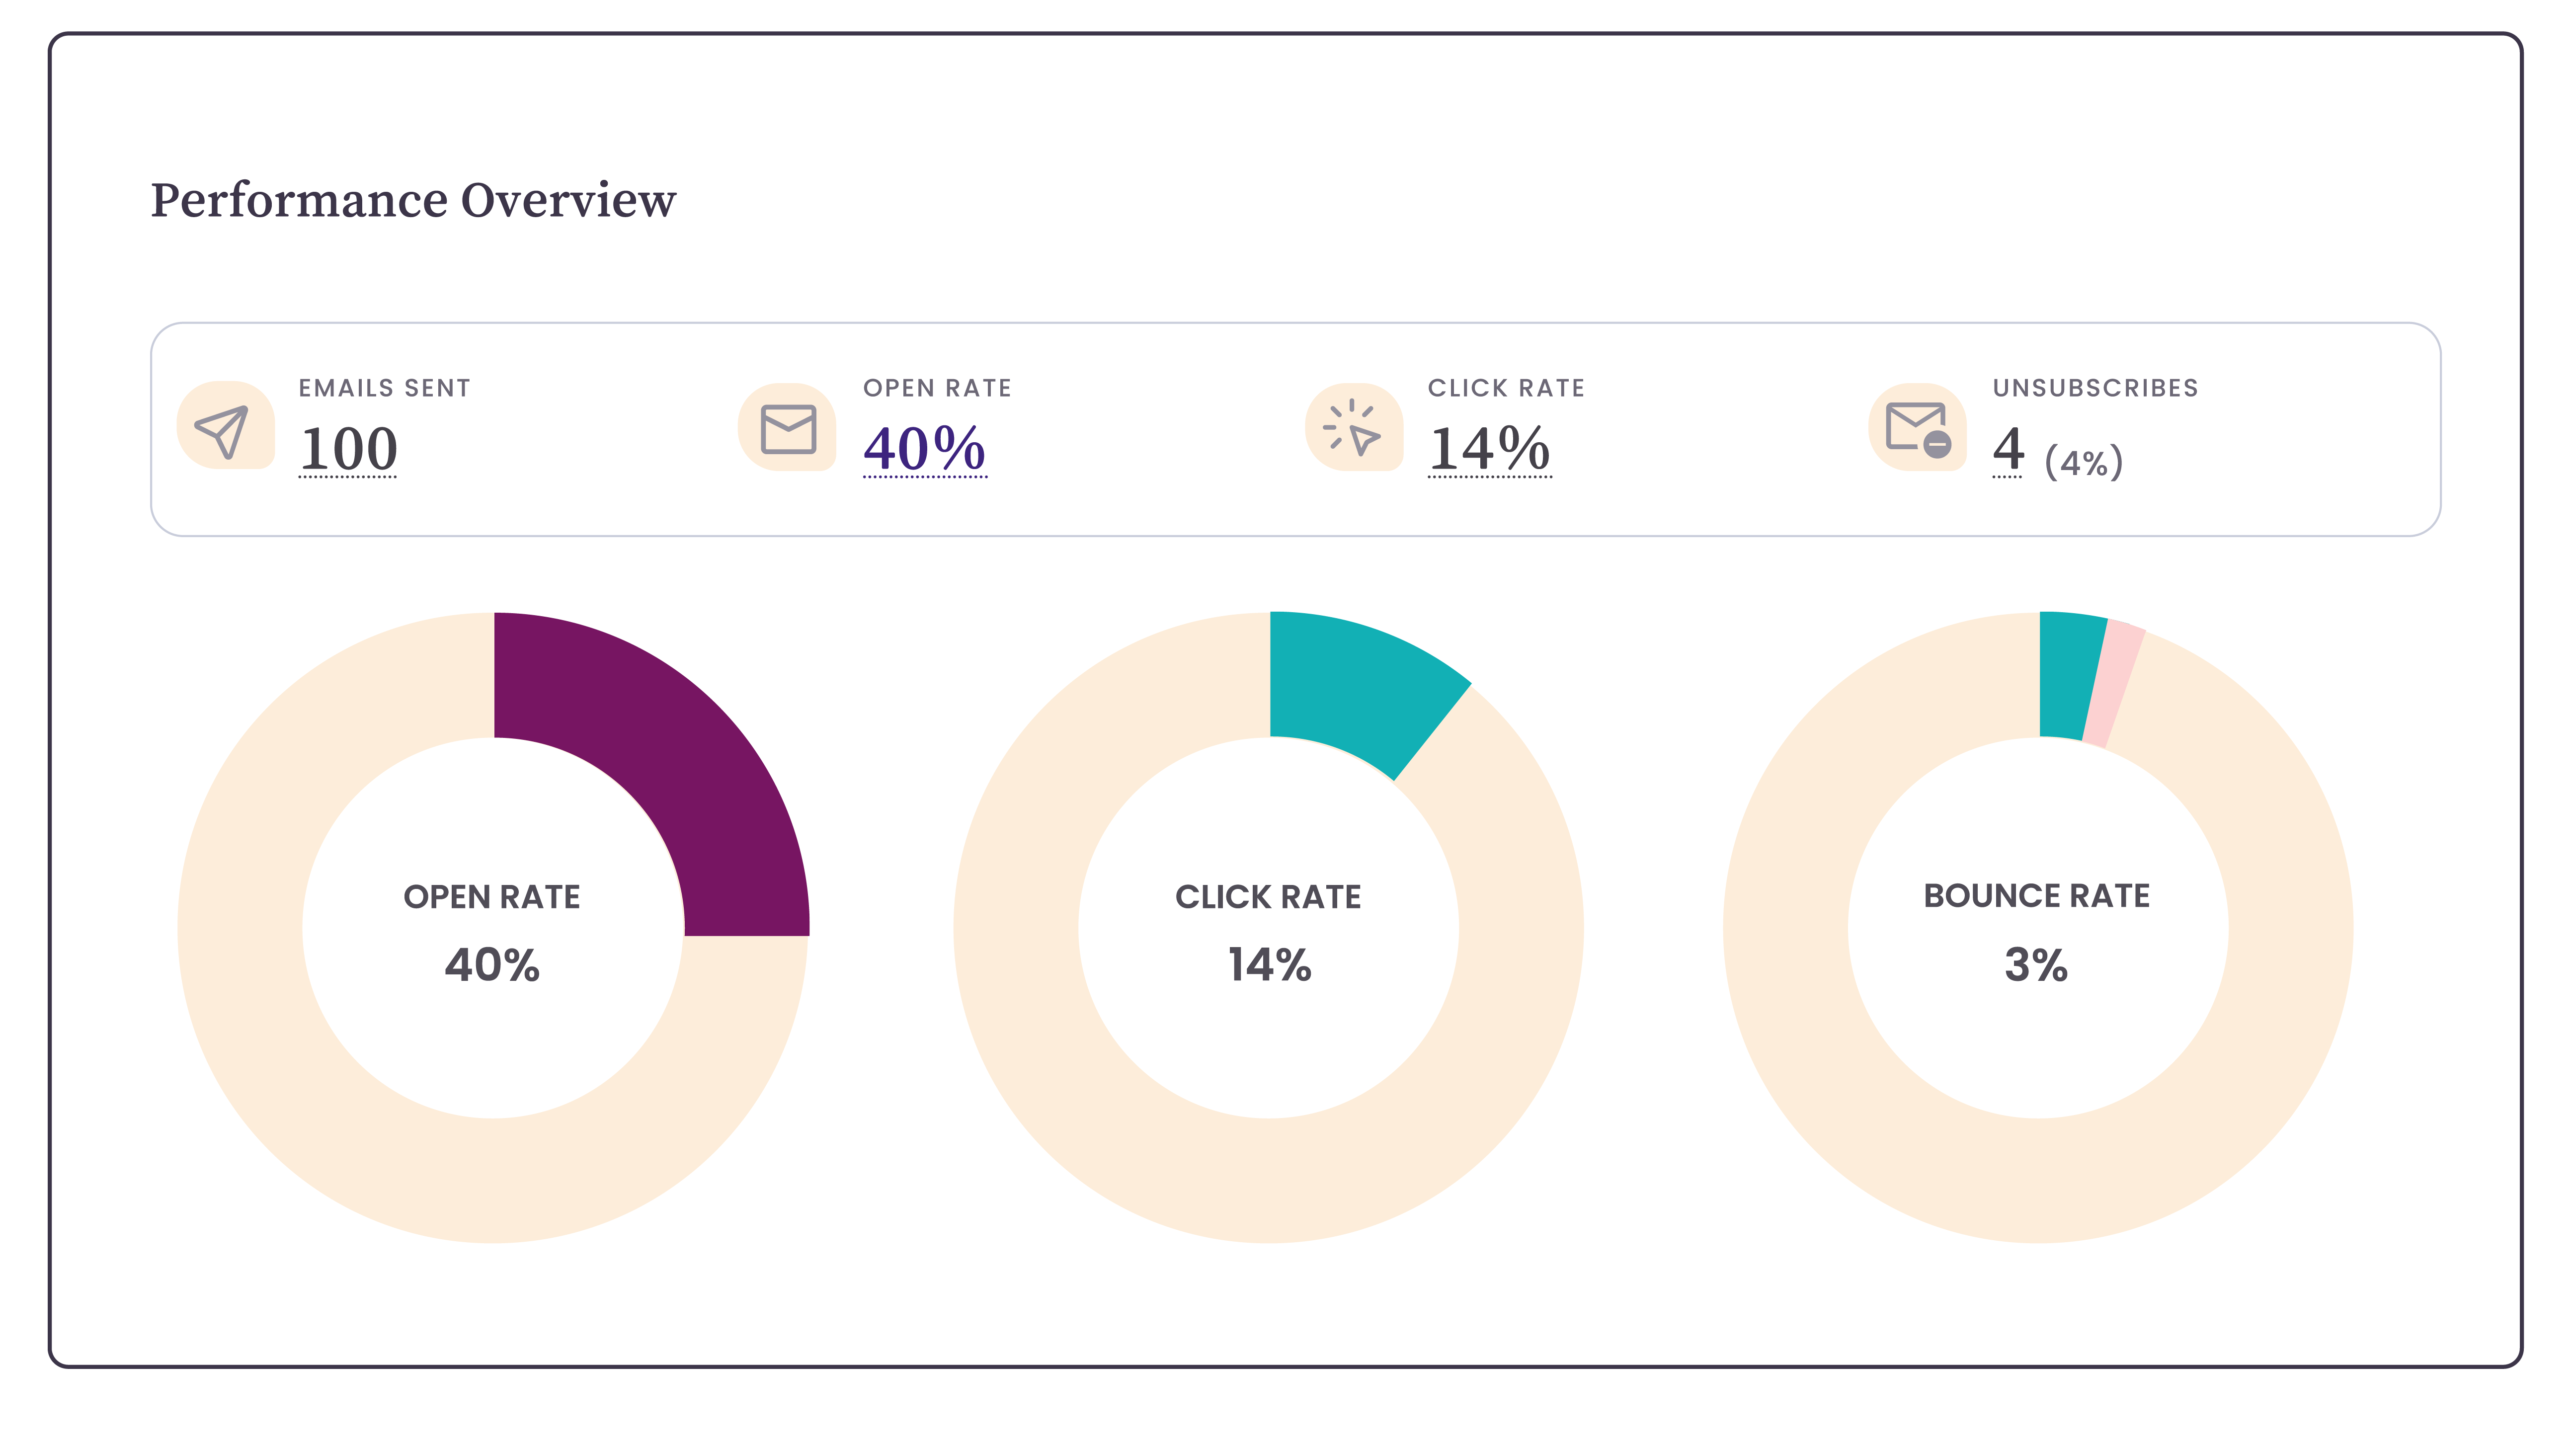Viewport: 2576px width, 1439px height.
Task: Click BOUNCE RATE label inside the donut
Action: pyautogui.click(x=2036, y=896)
